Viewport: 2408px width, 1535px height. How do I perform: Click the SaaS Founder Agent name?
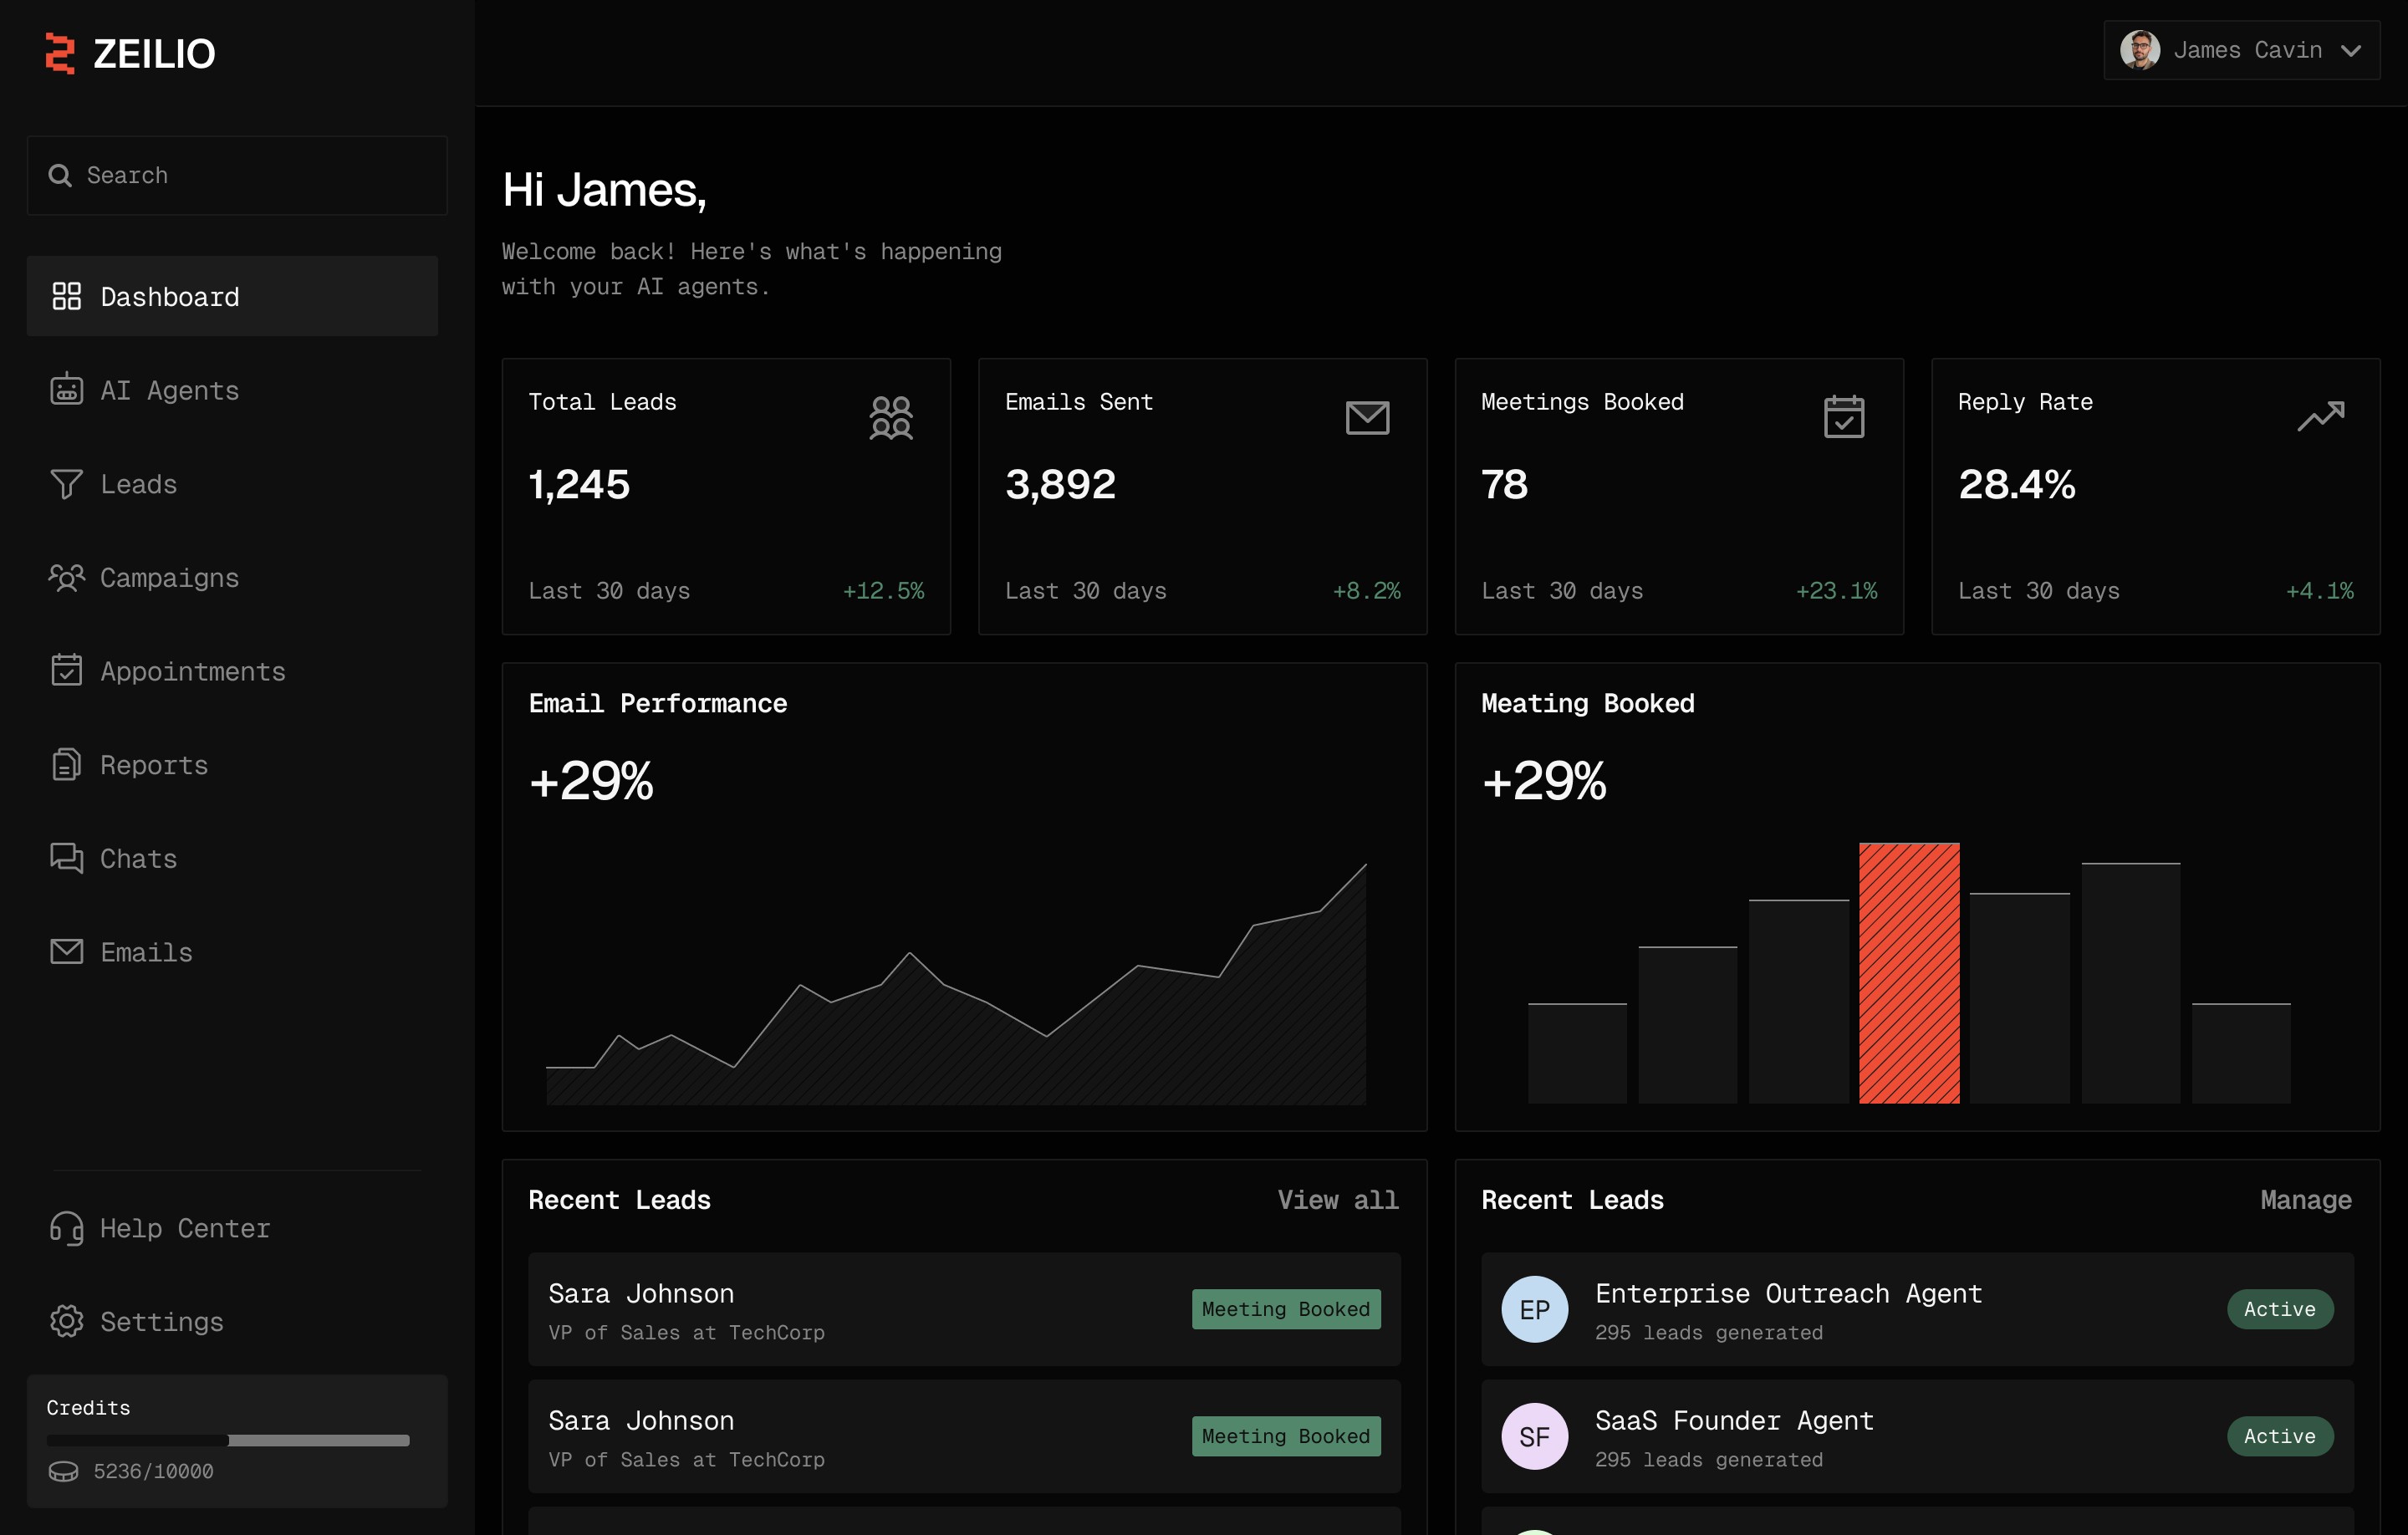coord(1734,1420)
